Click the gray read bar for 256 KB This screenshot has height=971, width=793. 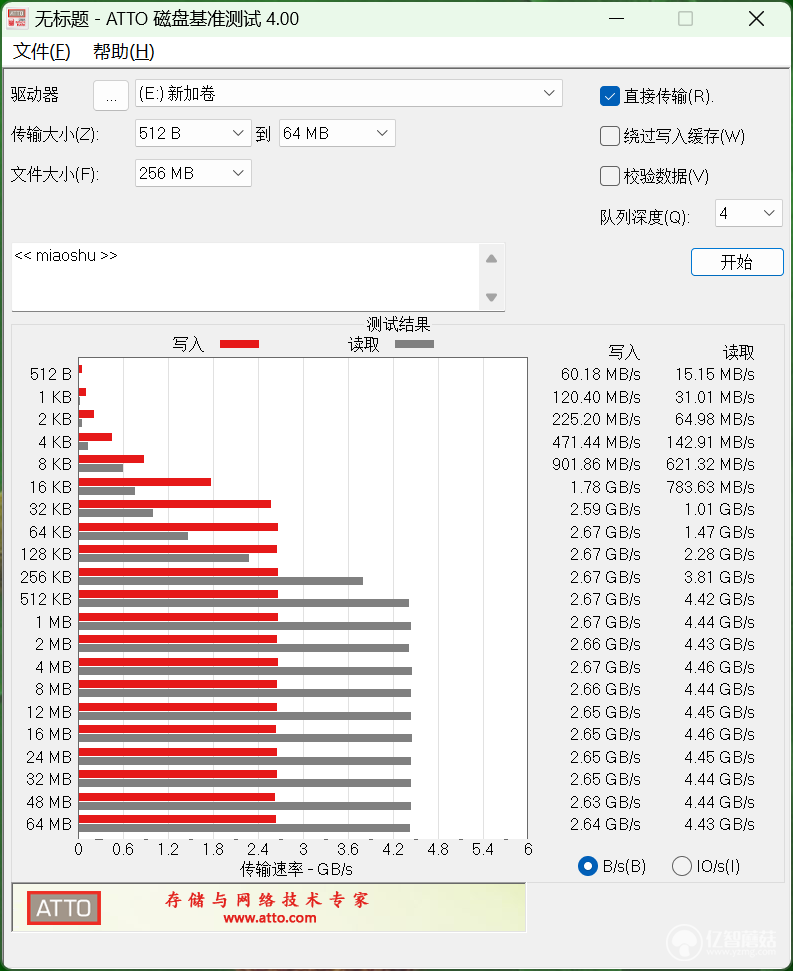pyautogui.click(x=221, y=581)
